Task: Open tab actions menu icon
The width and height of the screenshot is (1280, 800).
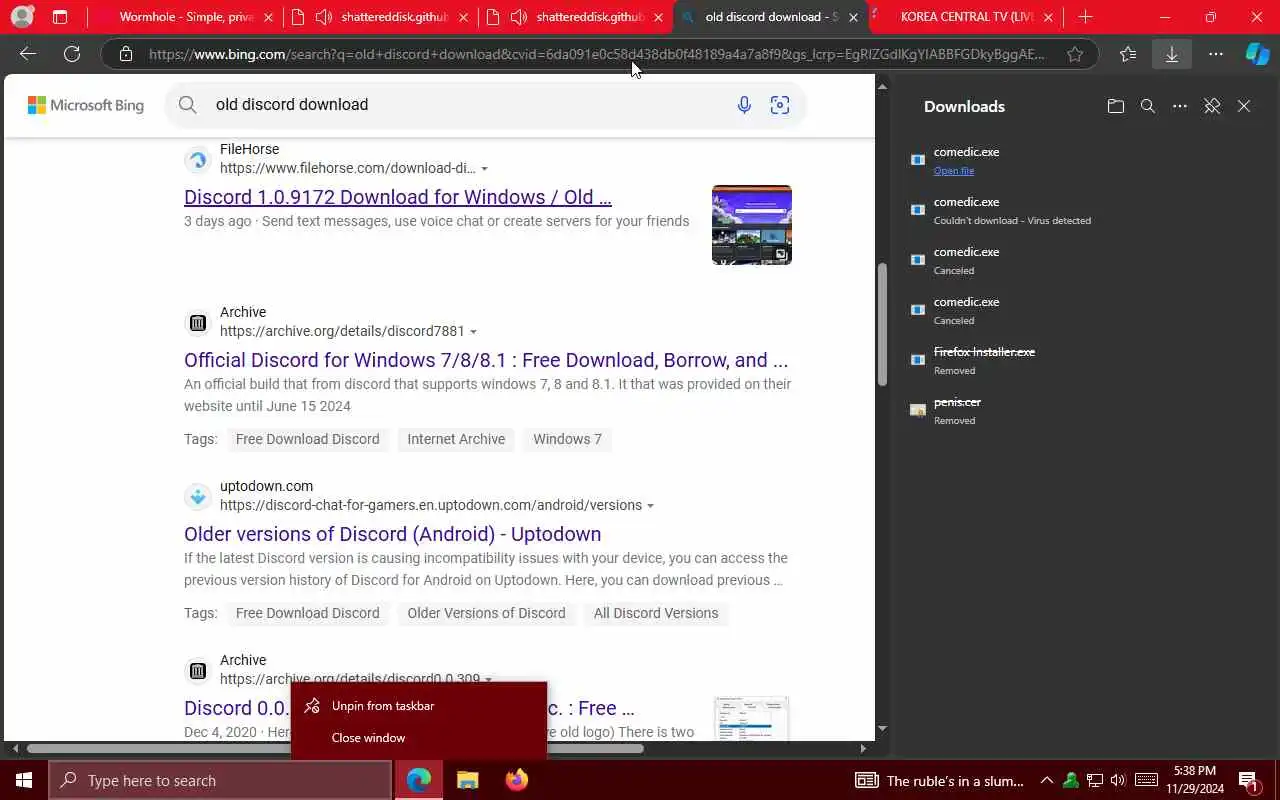Action: [x=60, y=17]
